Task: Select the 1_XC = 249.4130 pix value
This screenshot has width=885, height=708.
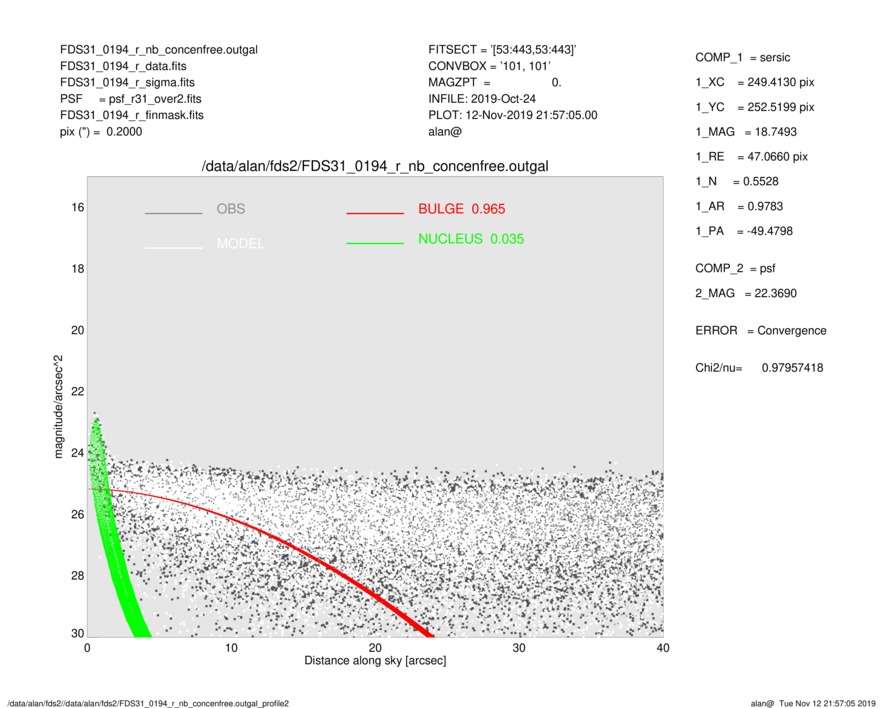Action: coord(755,82)
